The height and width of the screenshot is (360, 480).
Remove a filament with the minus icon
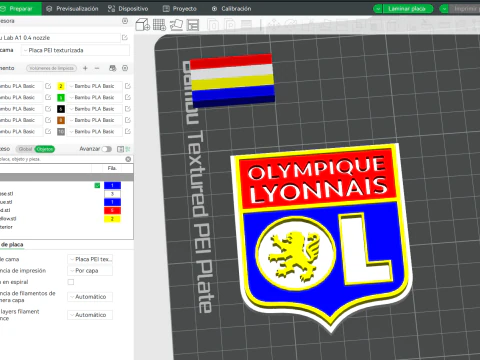click(97, 68)
